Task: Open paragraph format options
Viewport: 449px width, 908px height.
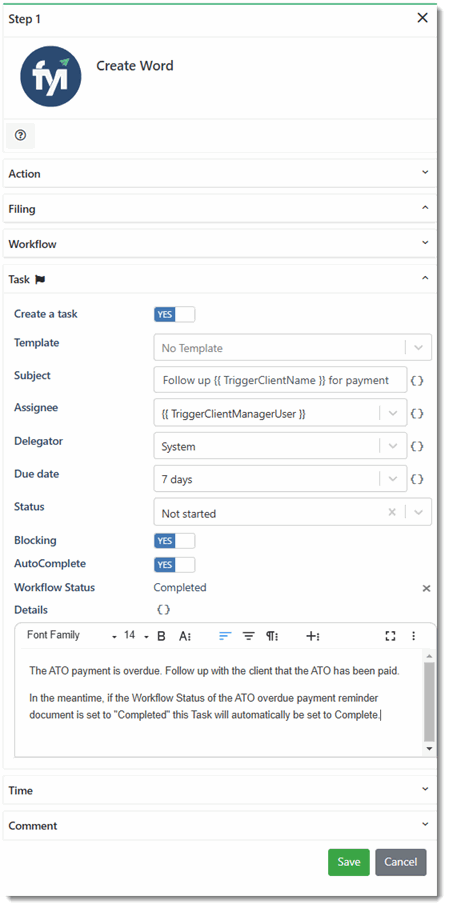Action: [x=272, y=636]
